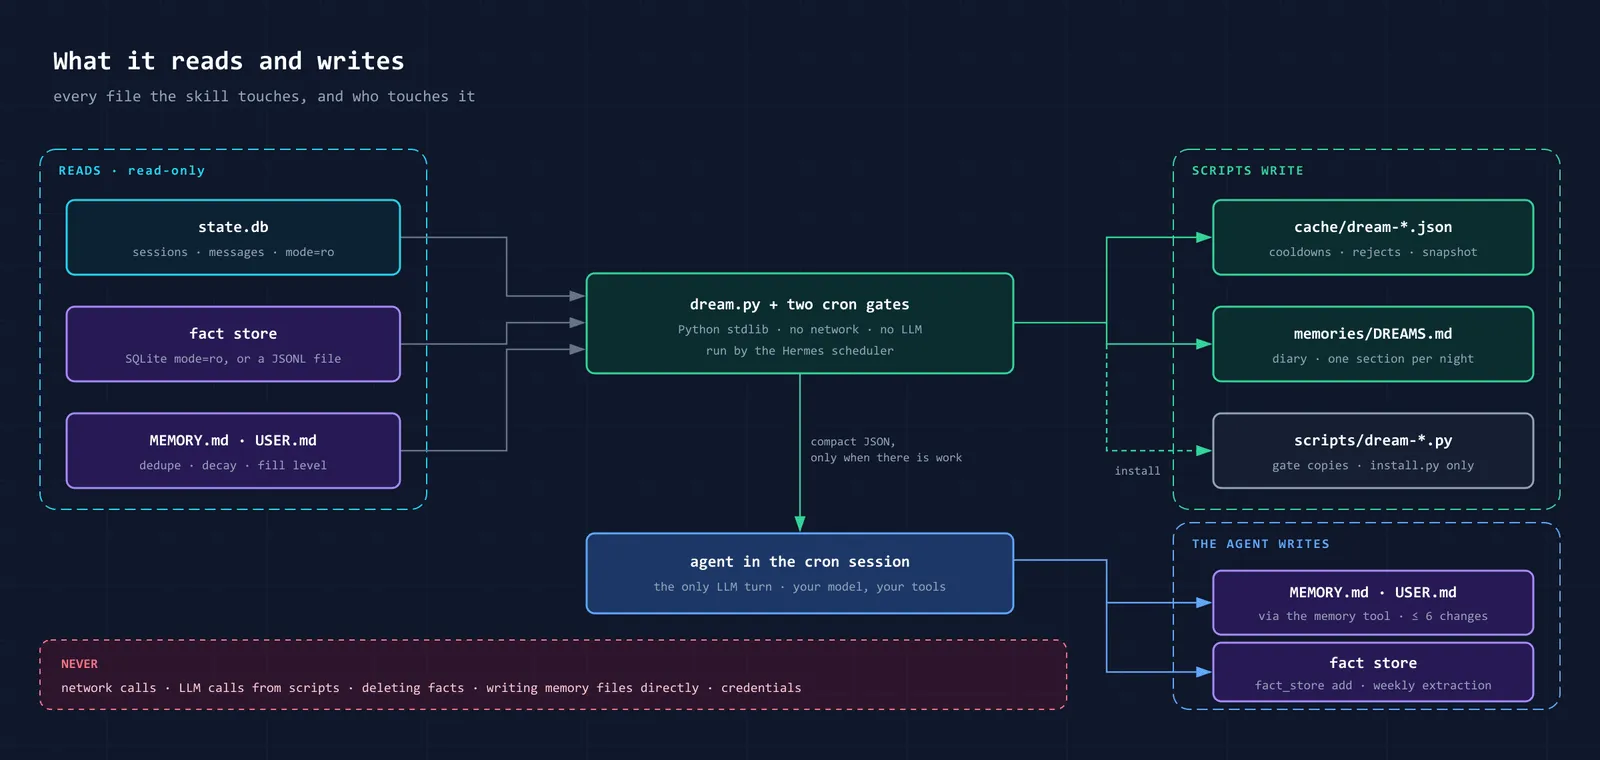Click the caption "diary · one section per night"

[x=1373, y=359]
